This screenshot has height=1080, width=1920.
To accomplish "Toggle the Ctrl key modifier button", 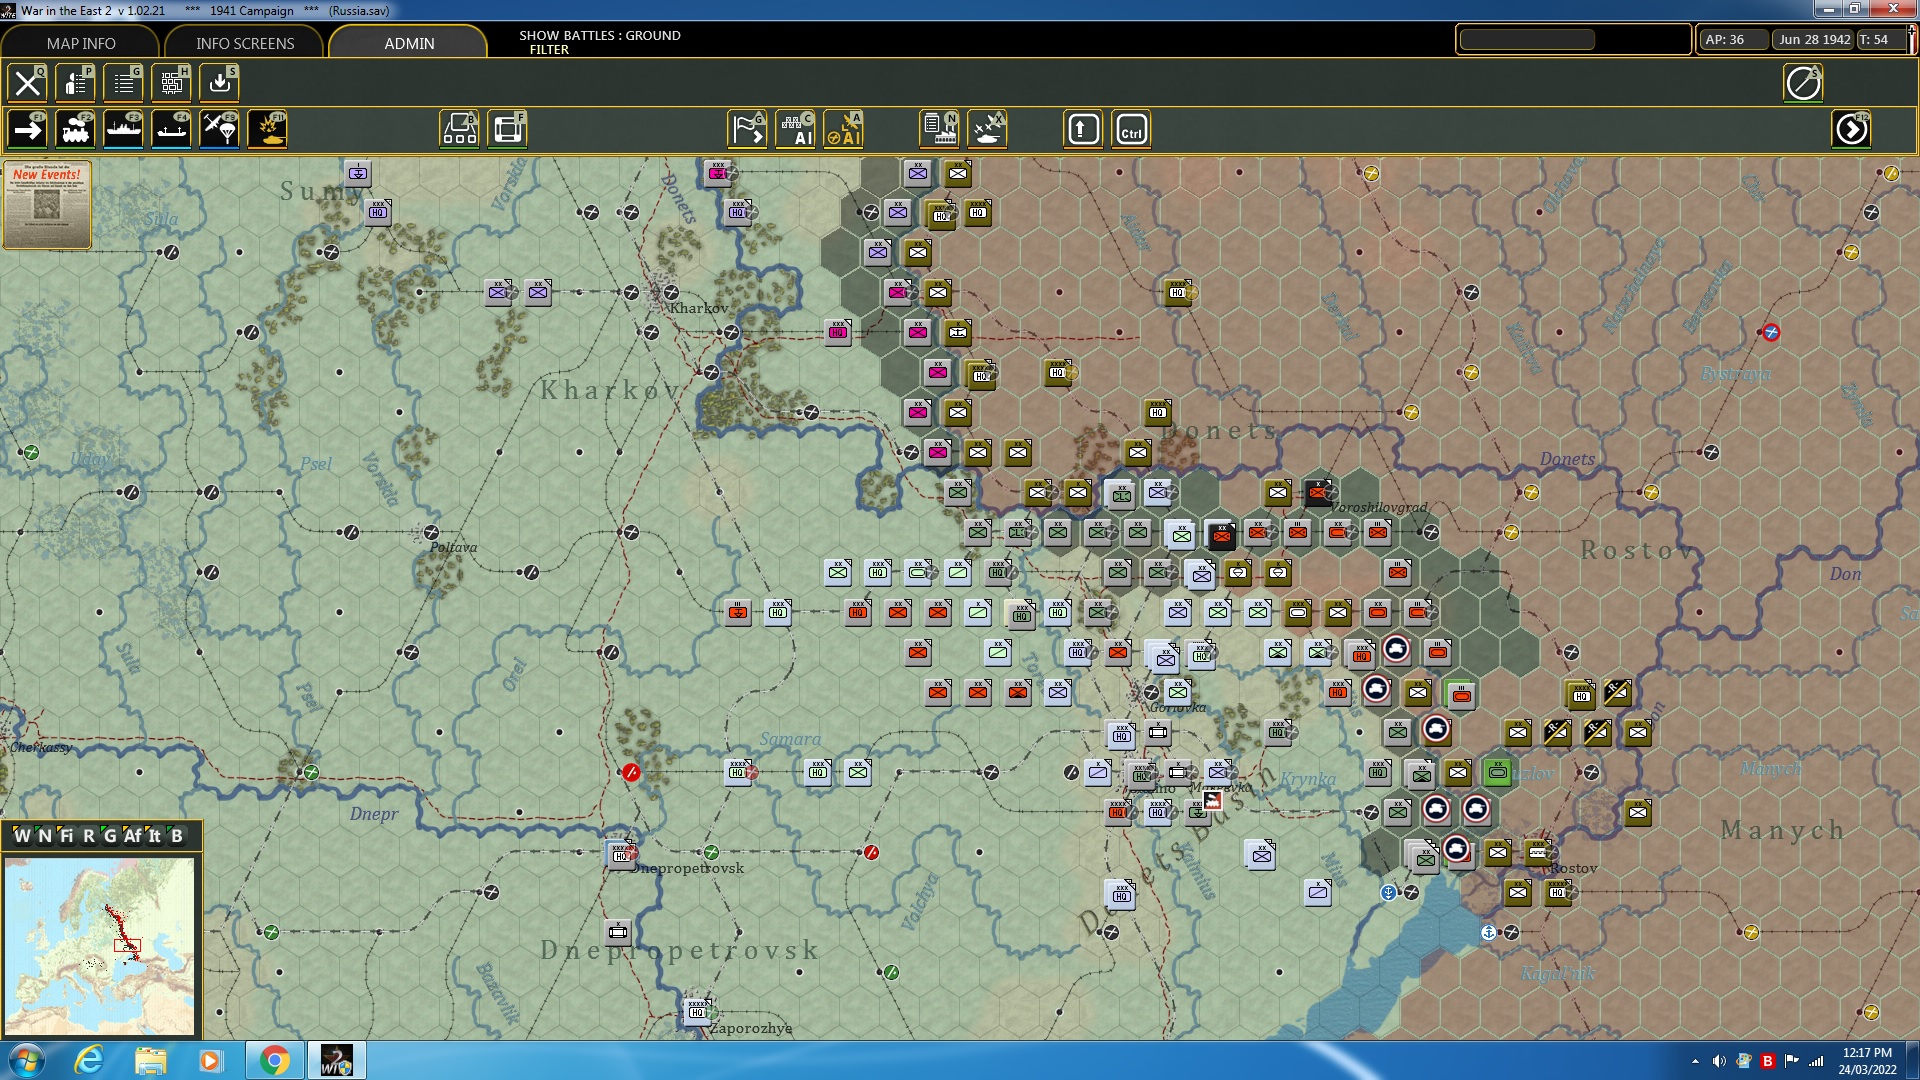I will click(x=1132, y=130).
